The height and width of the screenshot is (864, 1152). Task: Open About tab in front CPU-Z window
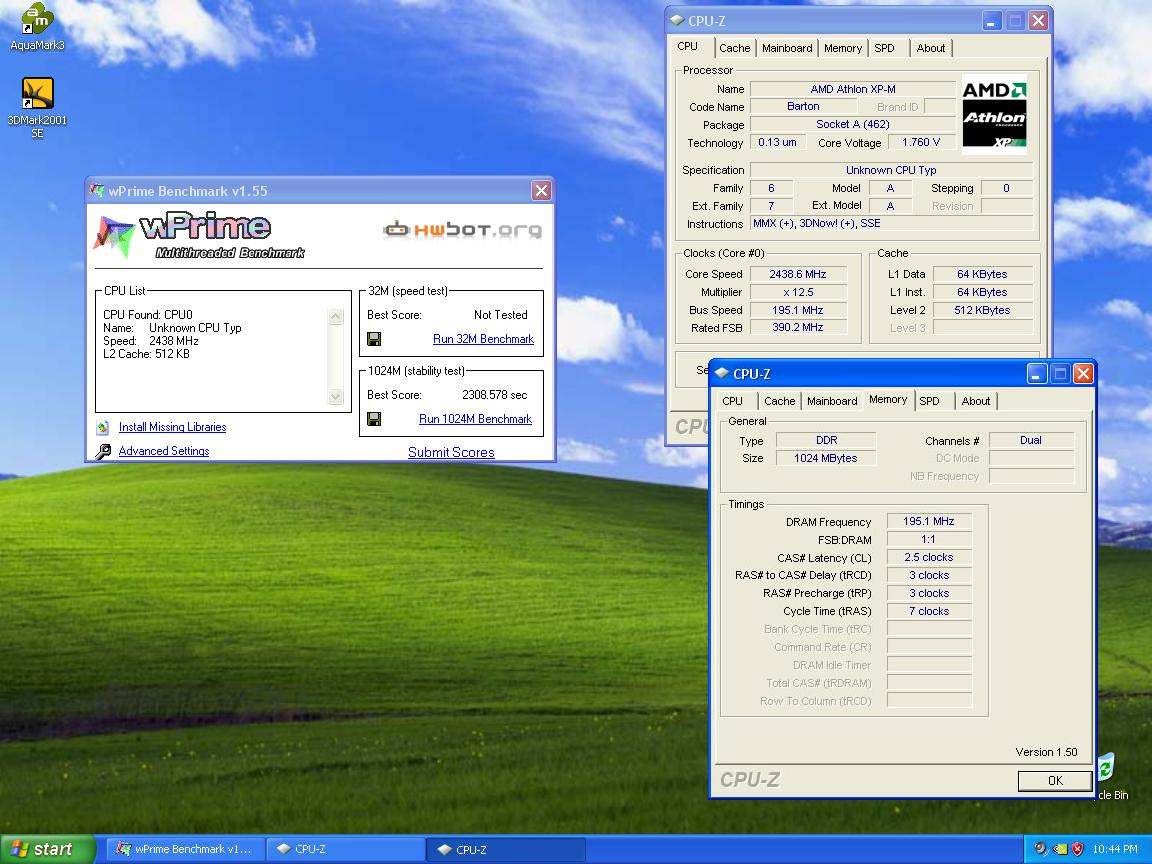(976, 401)
